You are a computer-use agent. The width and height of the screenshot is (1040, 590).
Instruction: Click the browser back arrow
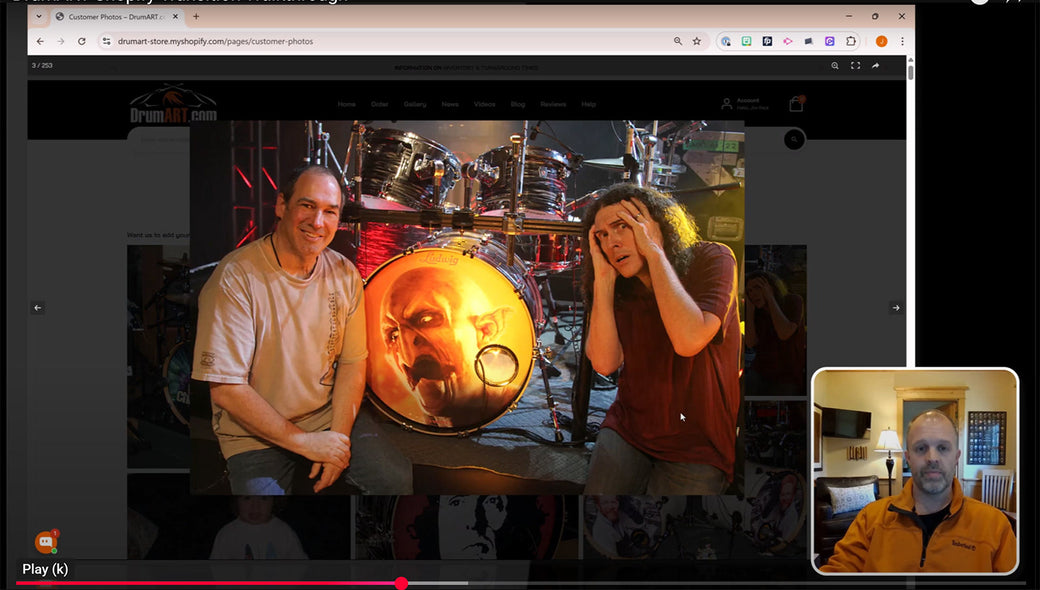point(40,41)
